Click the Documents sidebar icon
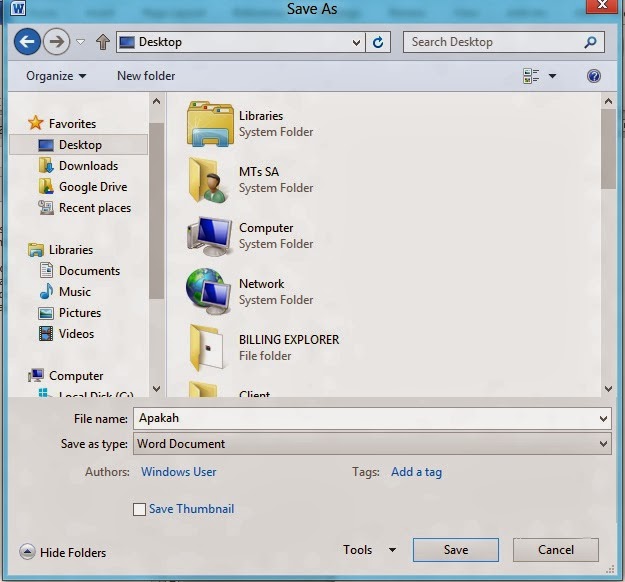 46,270
